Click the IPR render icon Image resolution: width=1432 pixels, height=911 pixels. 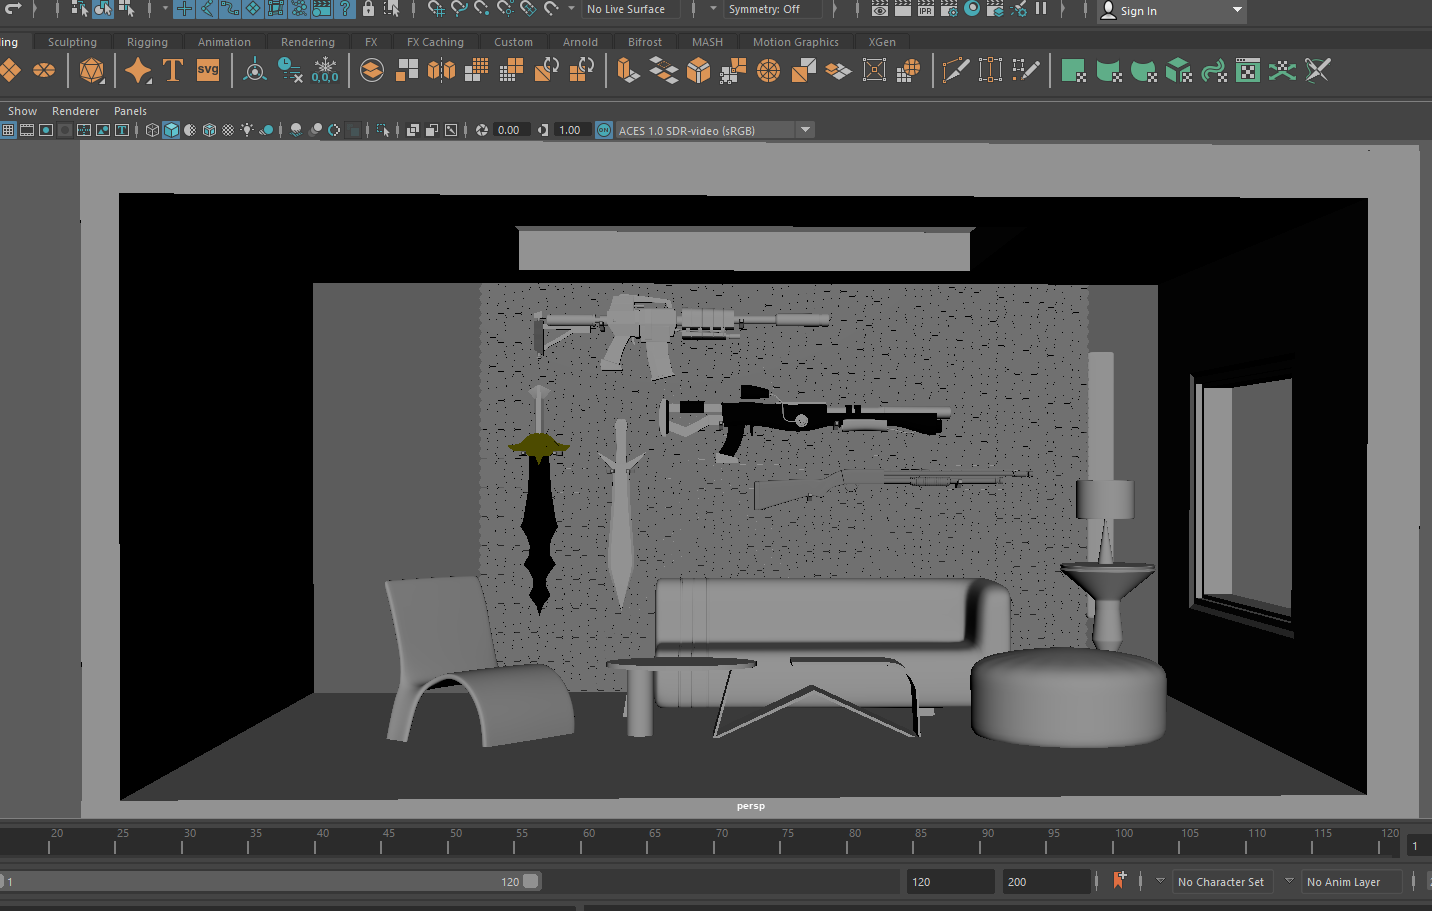(925, 9)
